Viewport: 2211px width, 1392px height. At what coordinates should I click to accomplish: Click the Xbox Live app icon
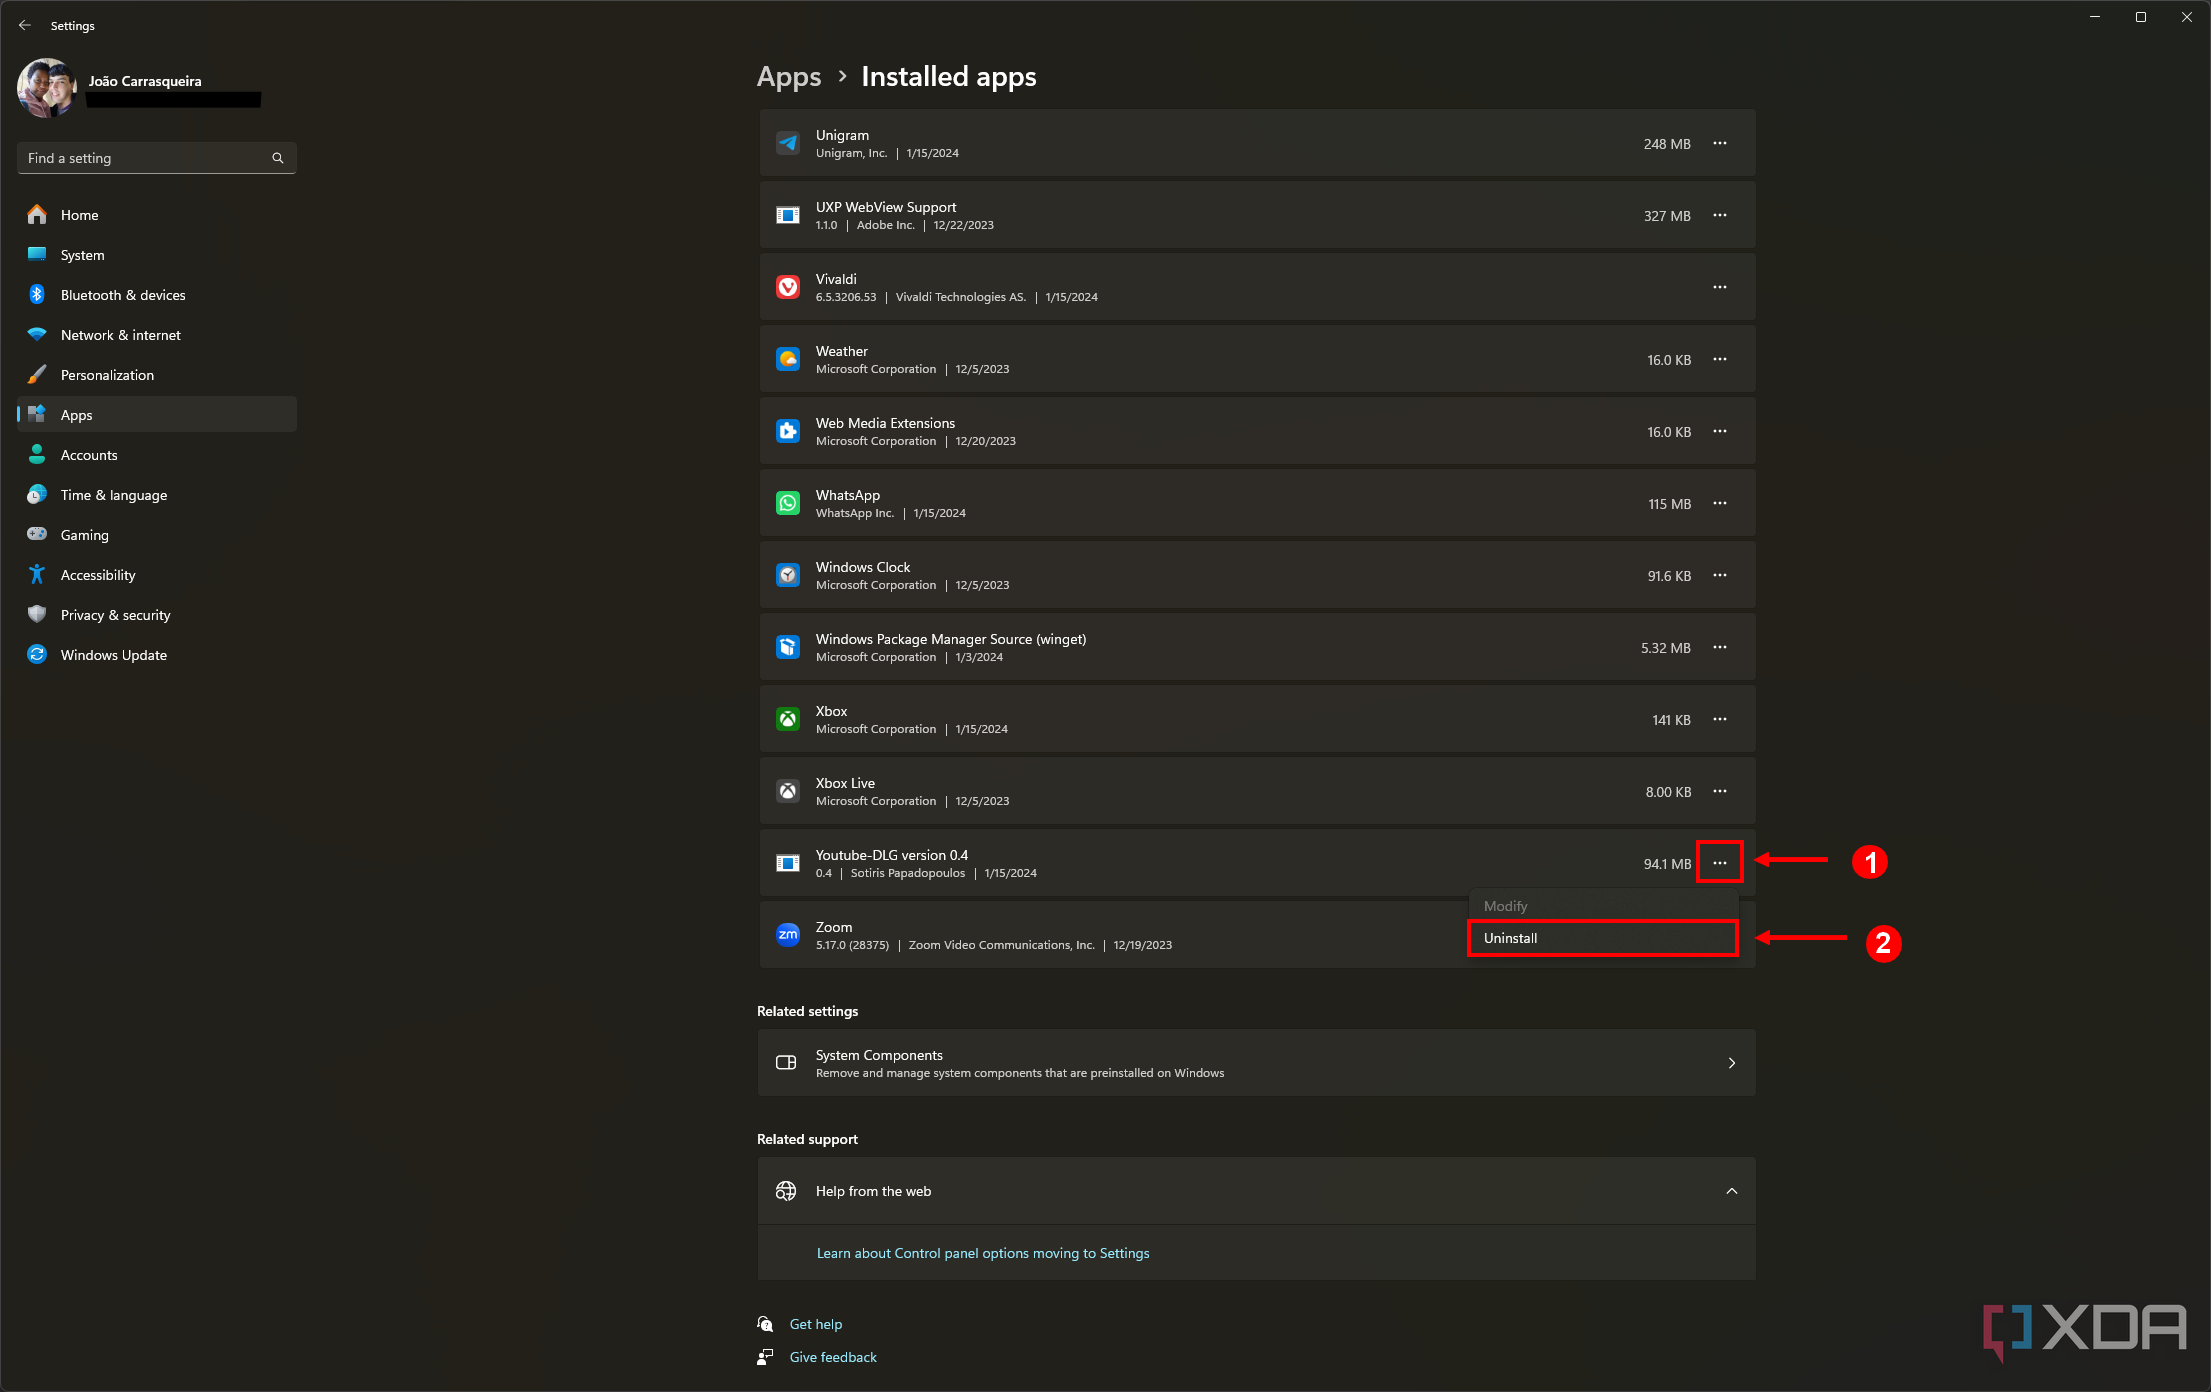(x=788, y=792)
